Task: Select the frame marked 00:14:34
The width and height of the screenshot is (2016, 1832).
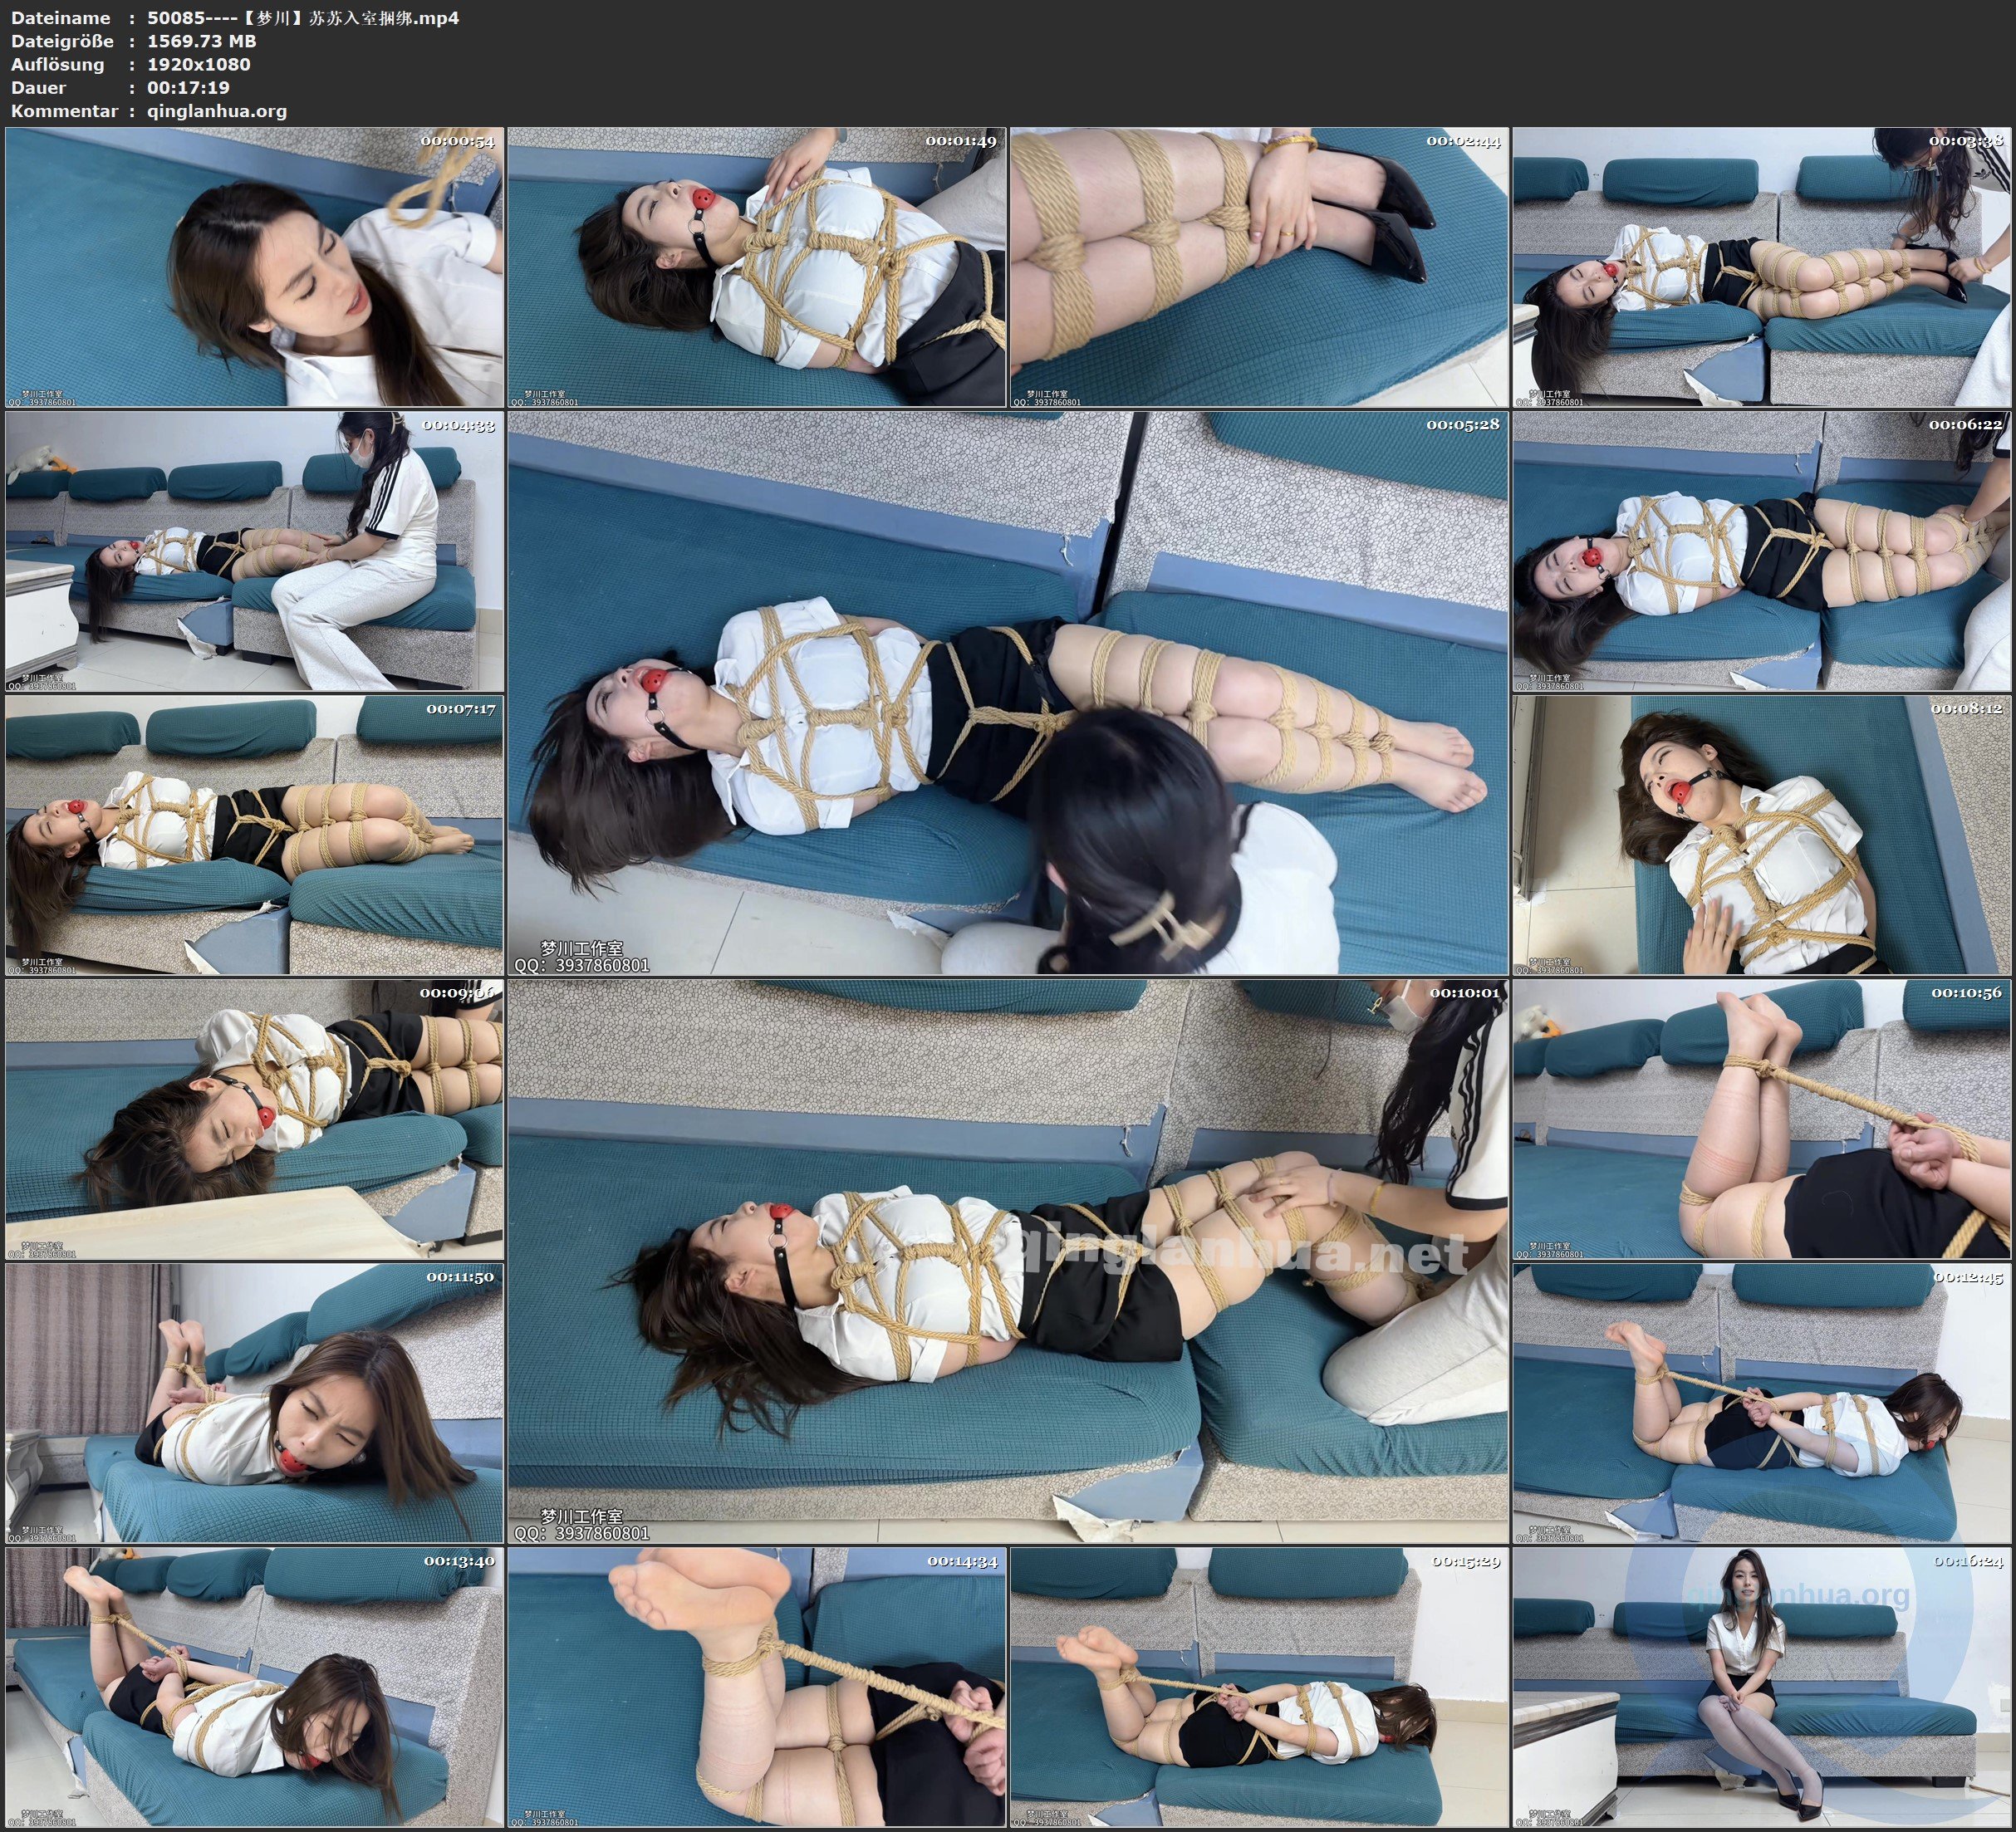Action: coord(756,1688)
